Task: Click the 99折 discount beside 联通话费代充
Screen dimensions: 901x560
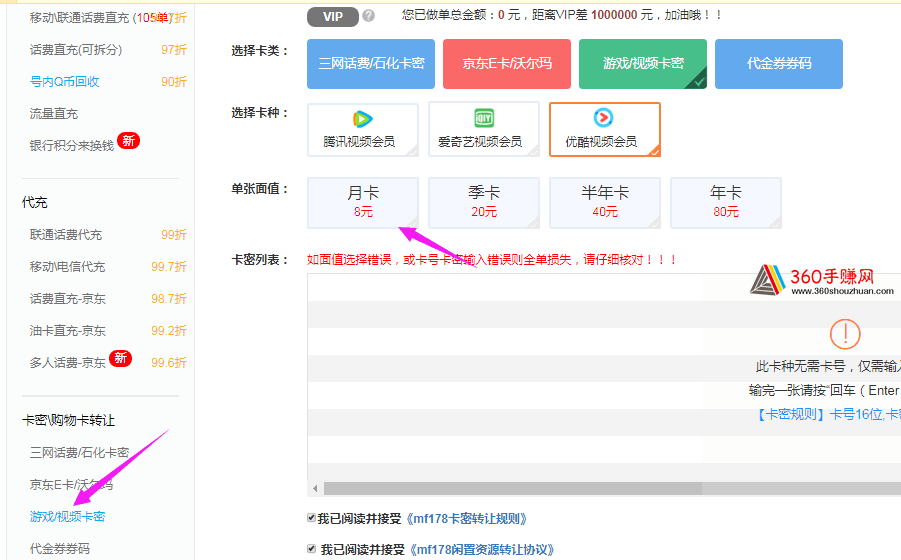Action: click(174, 234)
